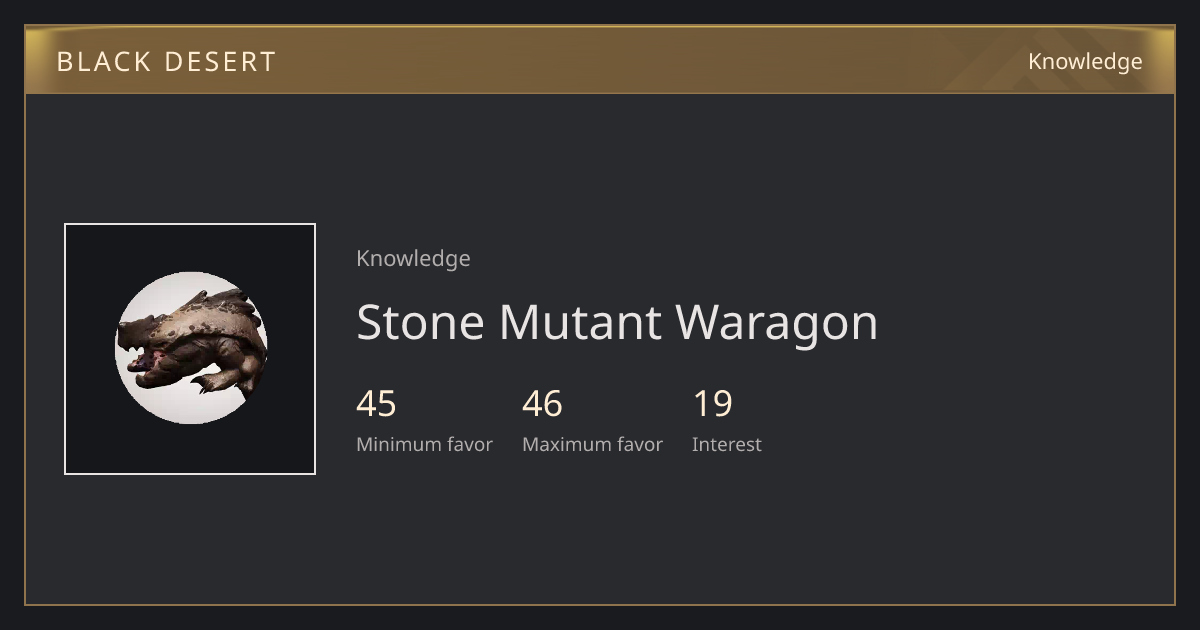Image resolution: width=1200 pixels, height=630 pixels.
Task: Click the maximum favor value 46
Action: (x=542, y=404)
